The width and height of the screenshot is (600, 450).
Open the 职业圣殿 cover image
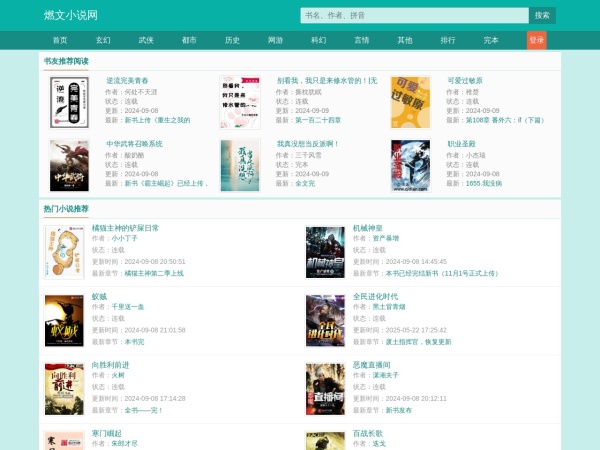coord(411,165)
